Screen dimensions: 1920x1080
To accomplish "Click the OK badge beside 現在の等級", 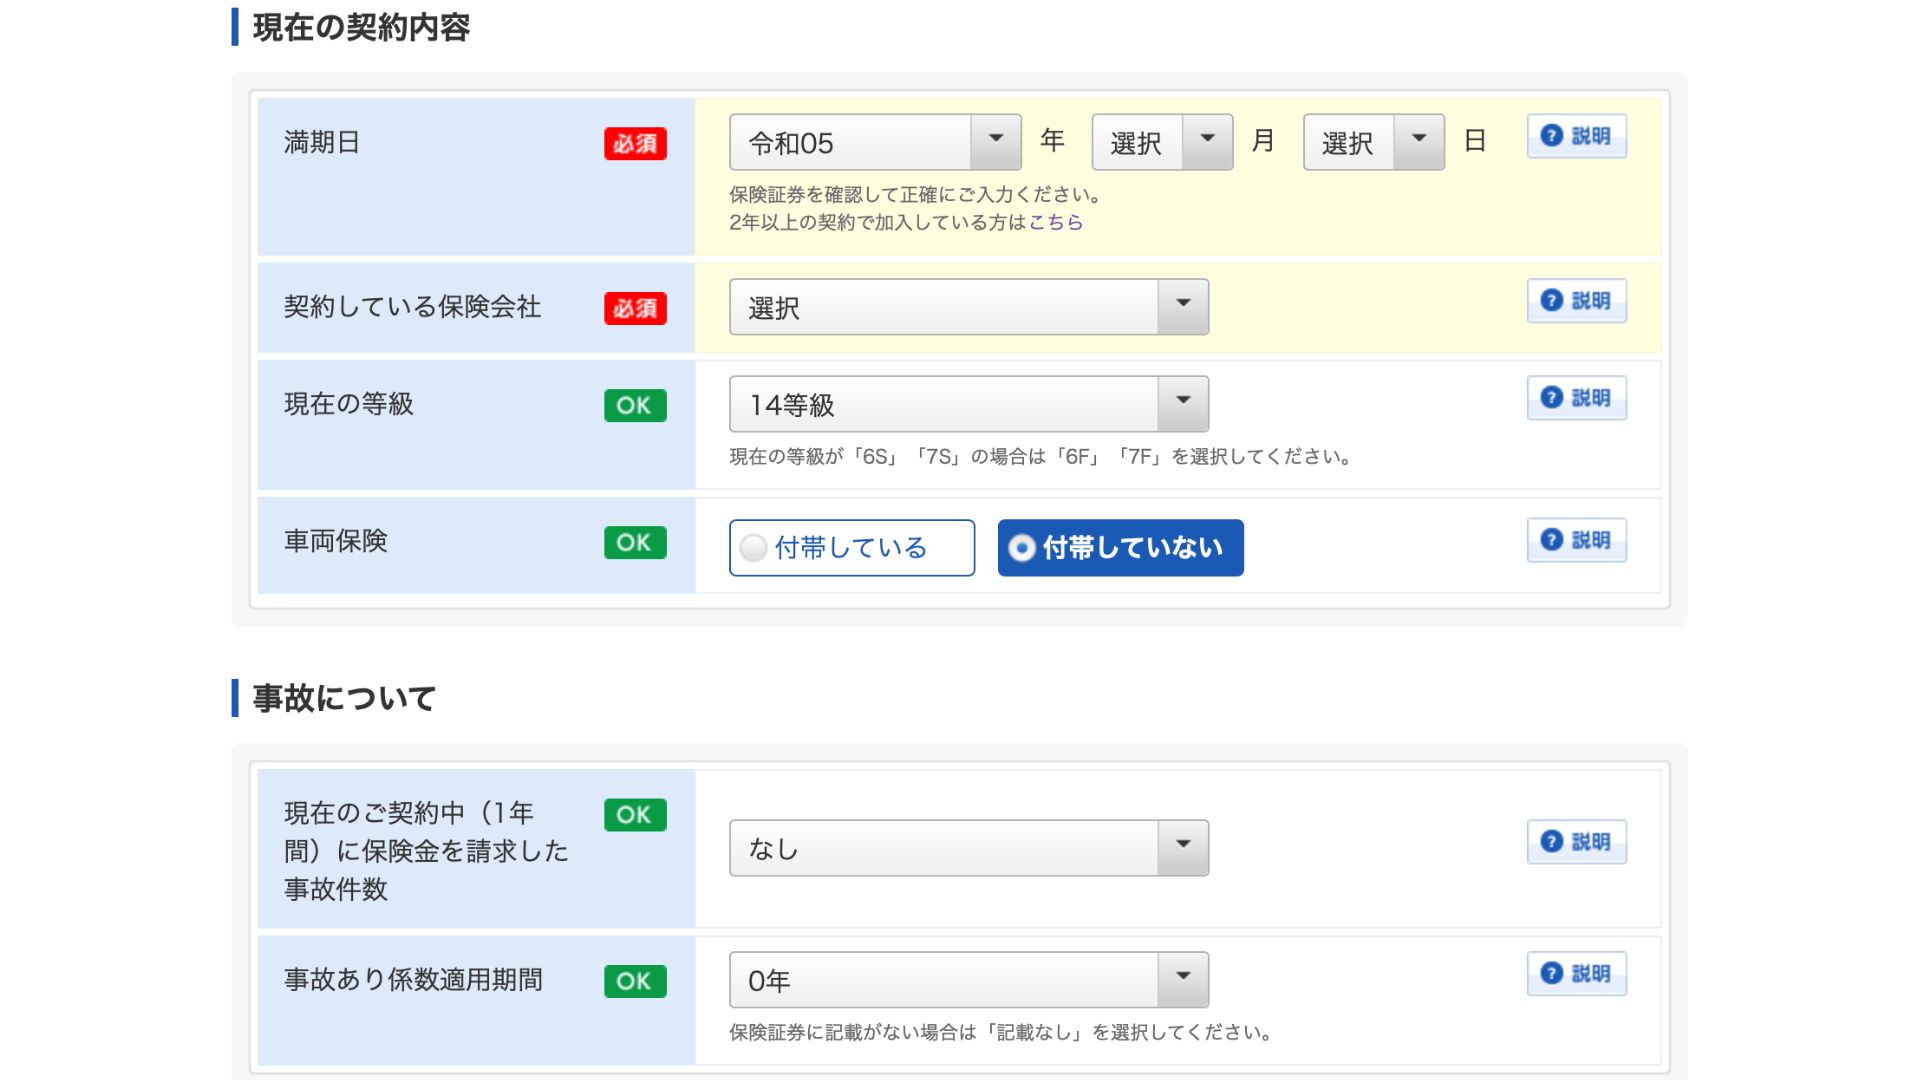I will tap(635, 405).
